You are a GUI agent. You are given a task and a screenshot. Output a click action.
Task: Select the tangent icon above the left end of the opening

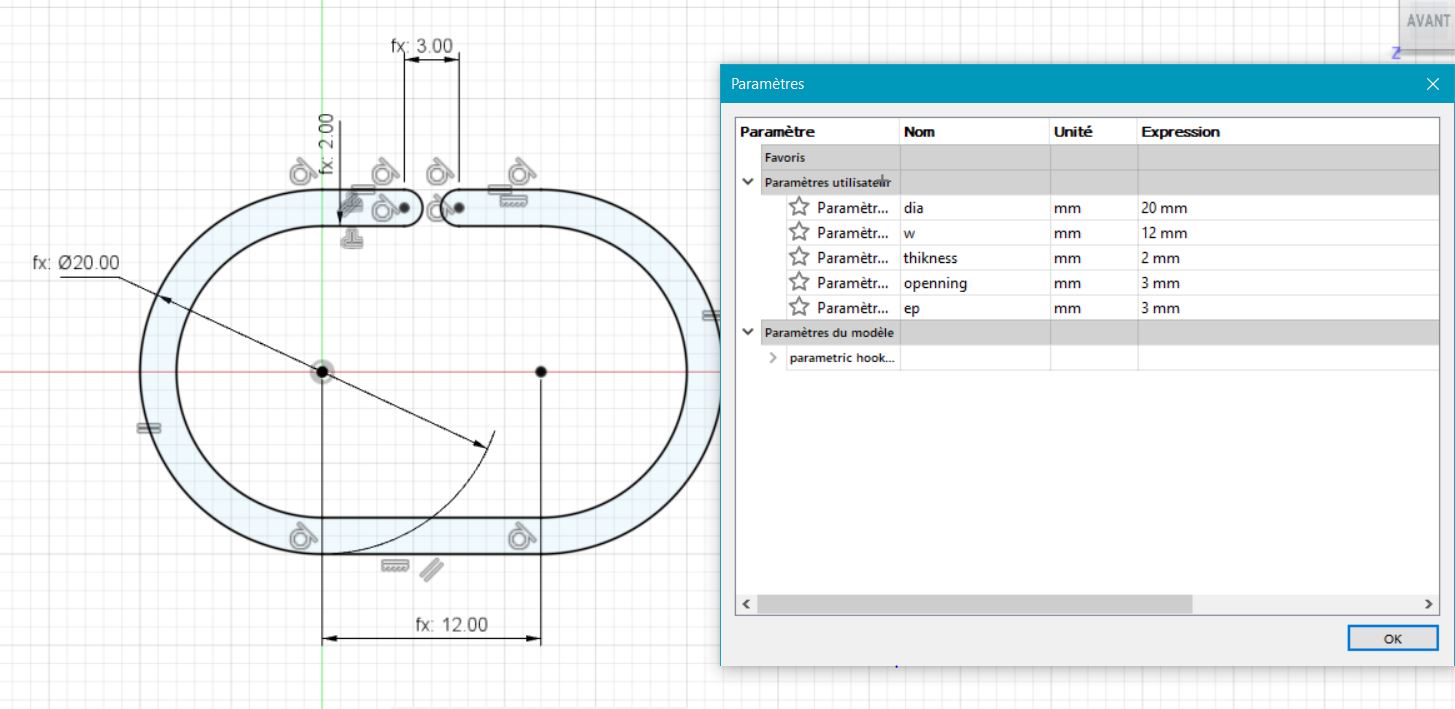coord(385,172)
